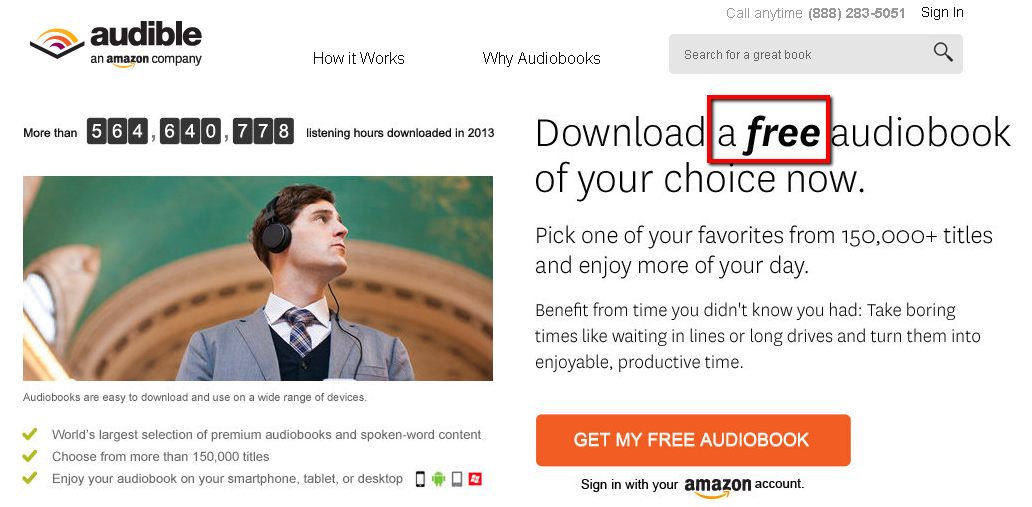
Task: Click the listening hours counter digits
Action: (x=190, y=132)
